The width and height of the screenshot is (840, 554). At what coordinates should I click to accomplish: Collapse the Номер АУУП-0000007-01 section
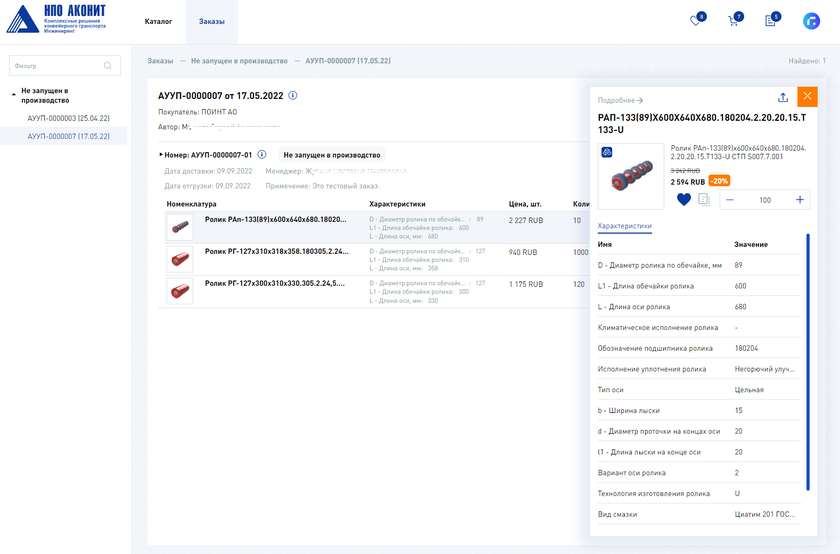(161, 155)
